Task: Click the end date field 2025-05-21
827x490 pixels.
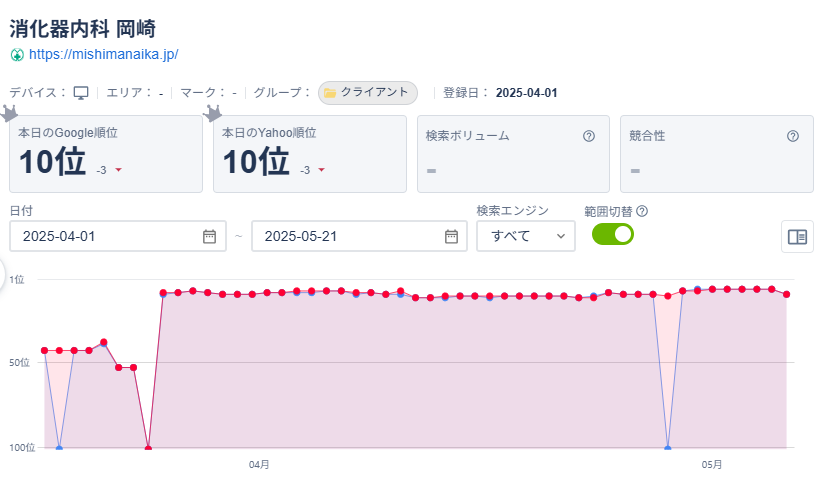Action: pos(359,236)
